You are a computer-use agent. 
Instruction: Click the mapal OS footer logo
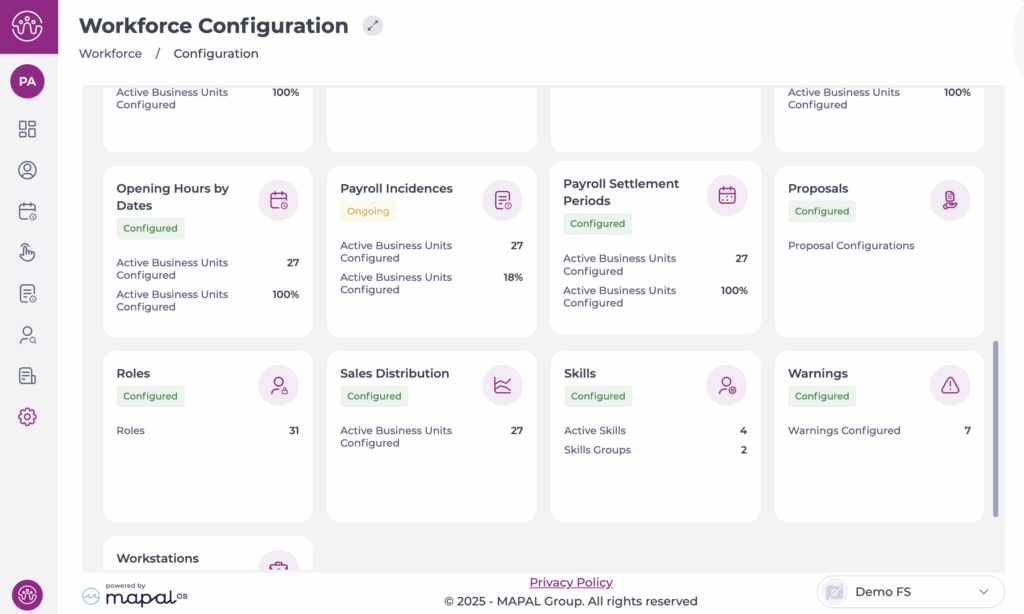tap(135, 594)
